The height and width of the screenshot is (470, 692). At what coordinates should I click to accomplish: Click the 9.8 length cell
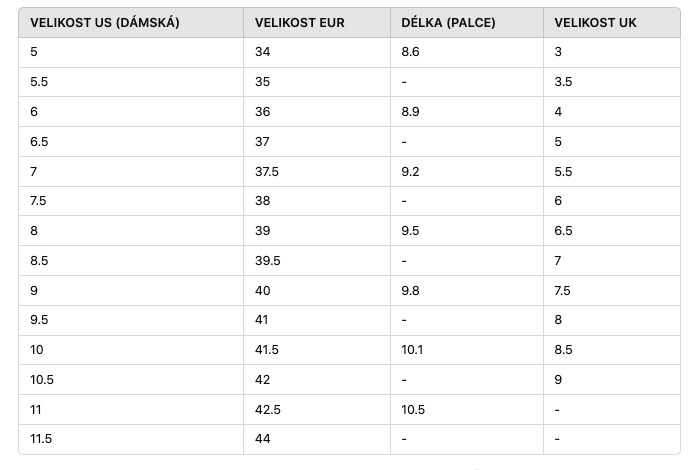click(x=467, y=291)
